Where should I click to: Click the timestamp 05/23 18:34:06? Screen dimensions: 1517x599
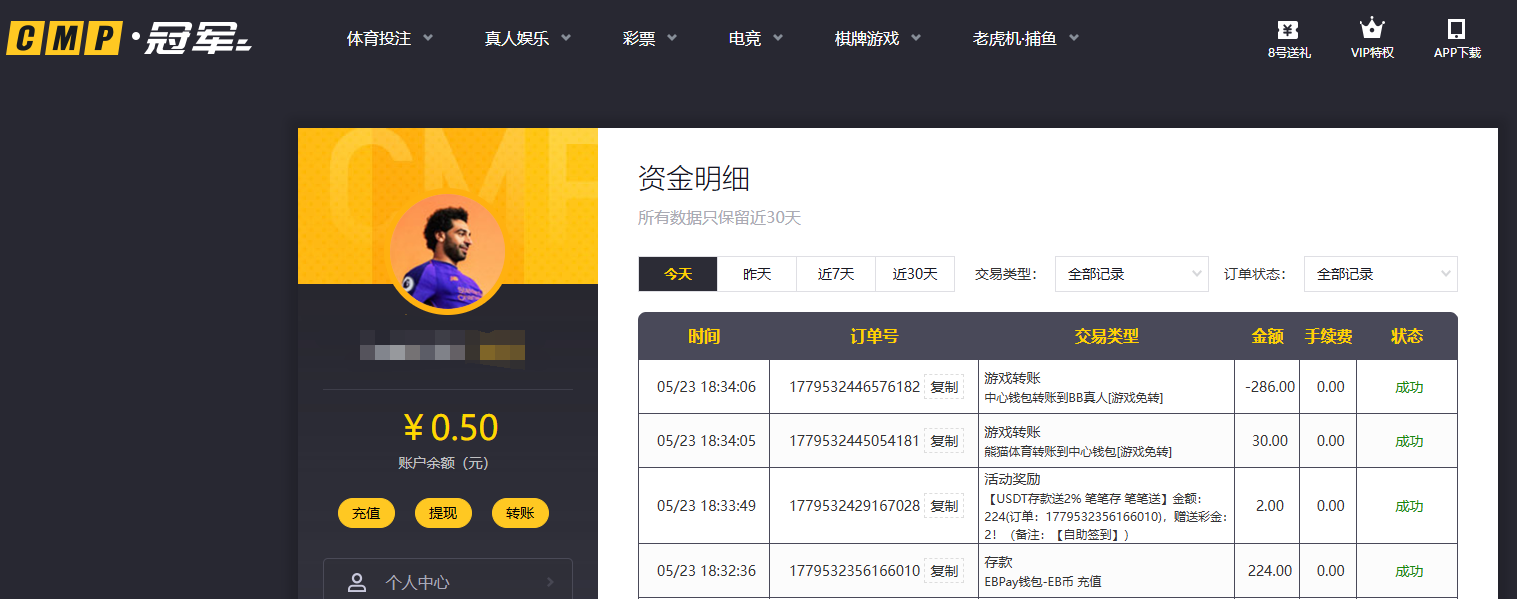click(706, 387)
